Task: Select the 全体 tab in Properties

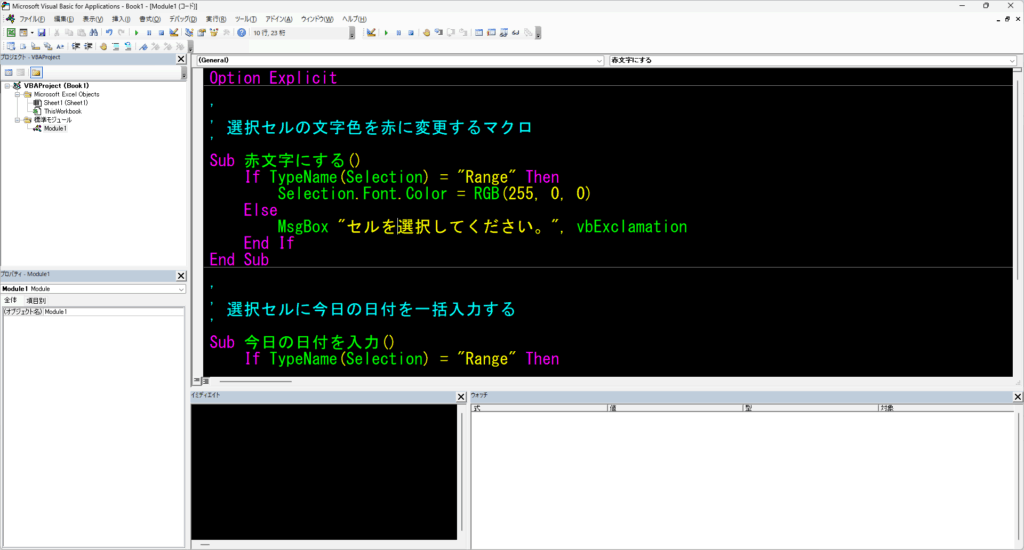Action: (10, 300)
